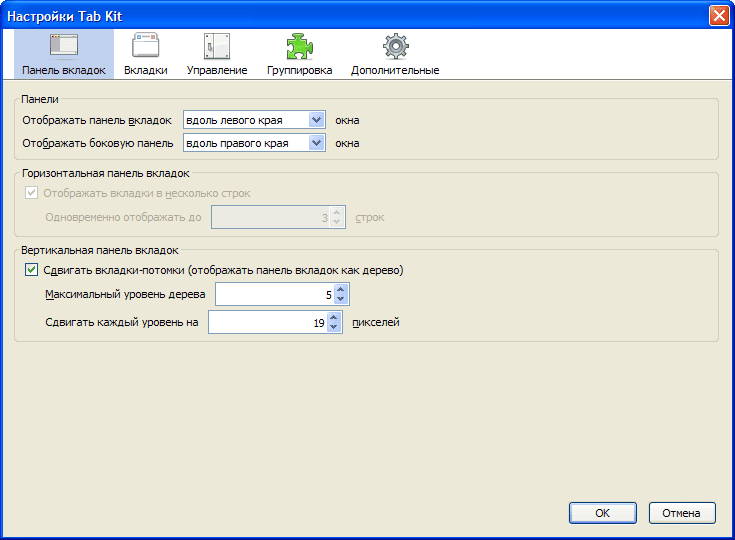Switch to the Вкладки tab label
The image size is (735, 540).
(x=146, y=70)
